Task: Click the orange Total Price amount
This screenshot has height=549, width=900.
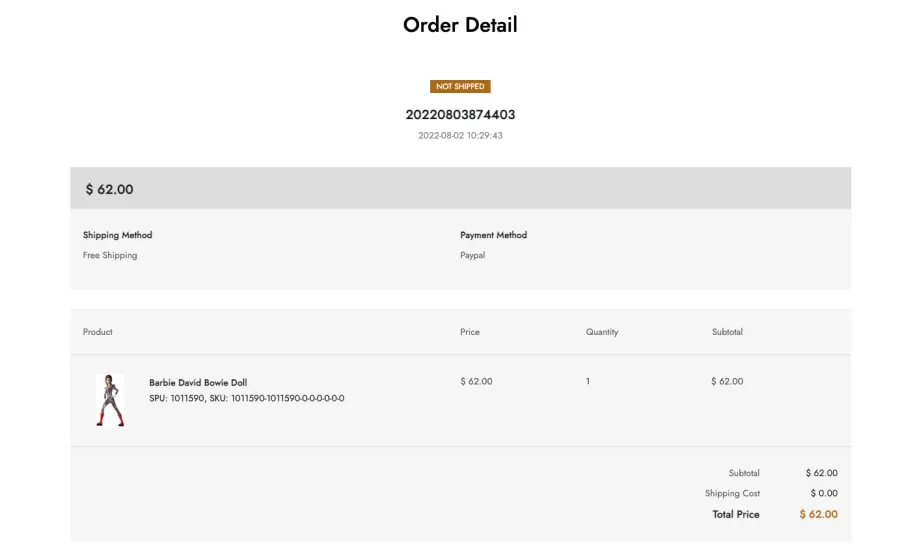Action: (818, 515)
